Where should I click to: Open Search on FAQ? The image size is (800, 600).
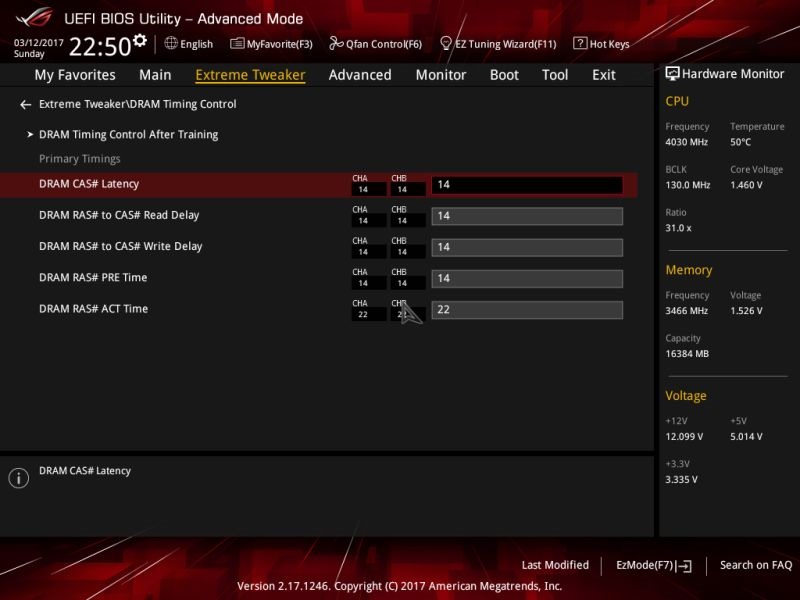pos(756,565)
